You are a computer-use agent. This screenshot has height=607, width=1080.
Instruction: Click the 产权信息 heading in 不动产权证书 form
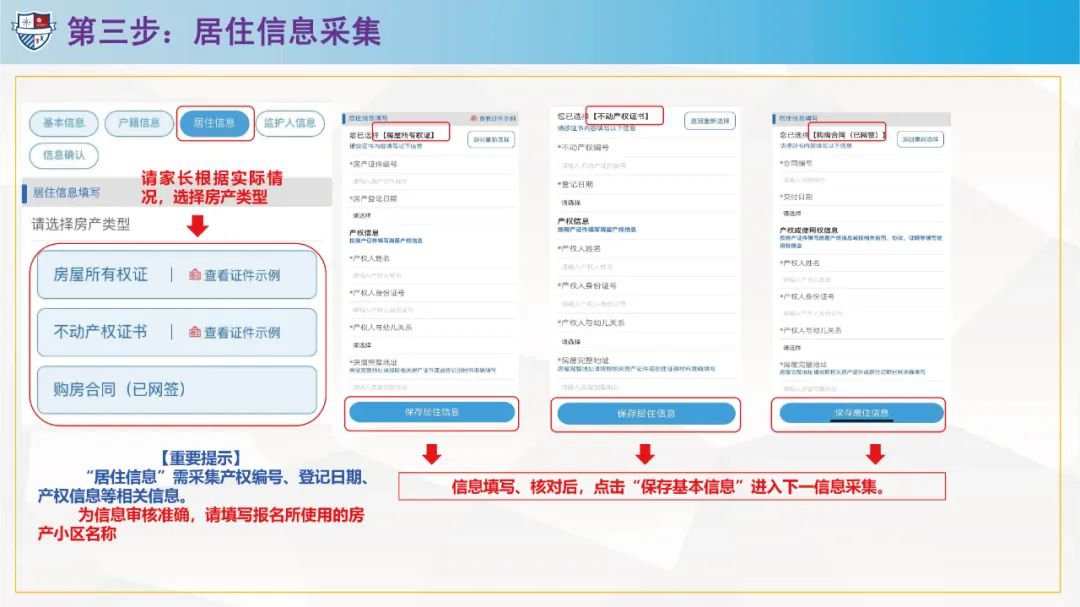coord(573,221)
